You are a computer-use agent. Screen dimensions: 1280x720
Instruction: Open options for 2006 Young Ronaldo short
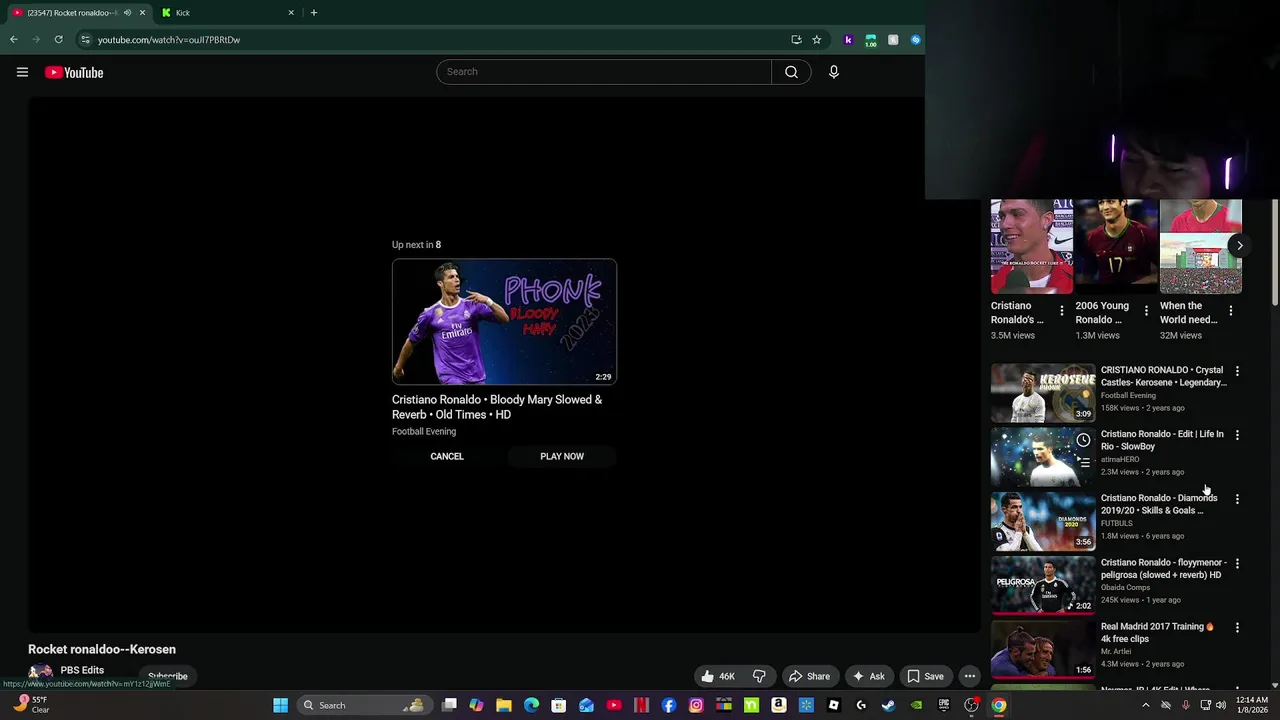tap(1146, 311)
